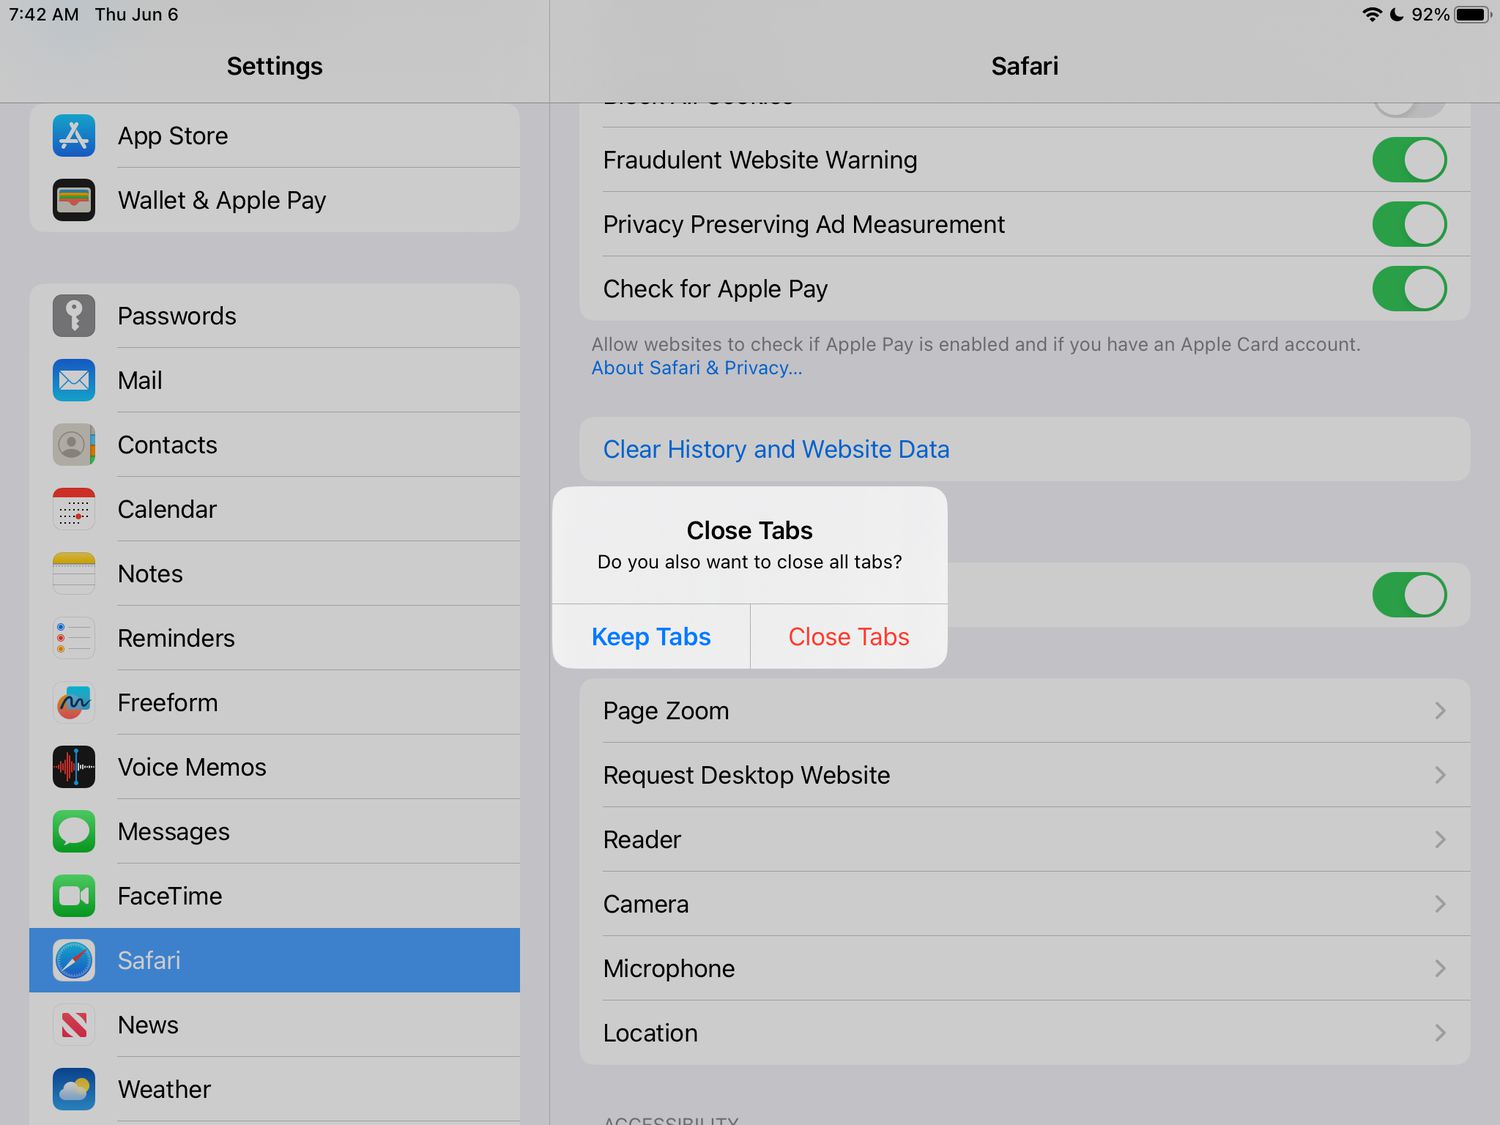Disable Fraudulent Website Warning switch
Screen dimensions: 1500x1125
(x=1408, y=160)
